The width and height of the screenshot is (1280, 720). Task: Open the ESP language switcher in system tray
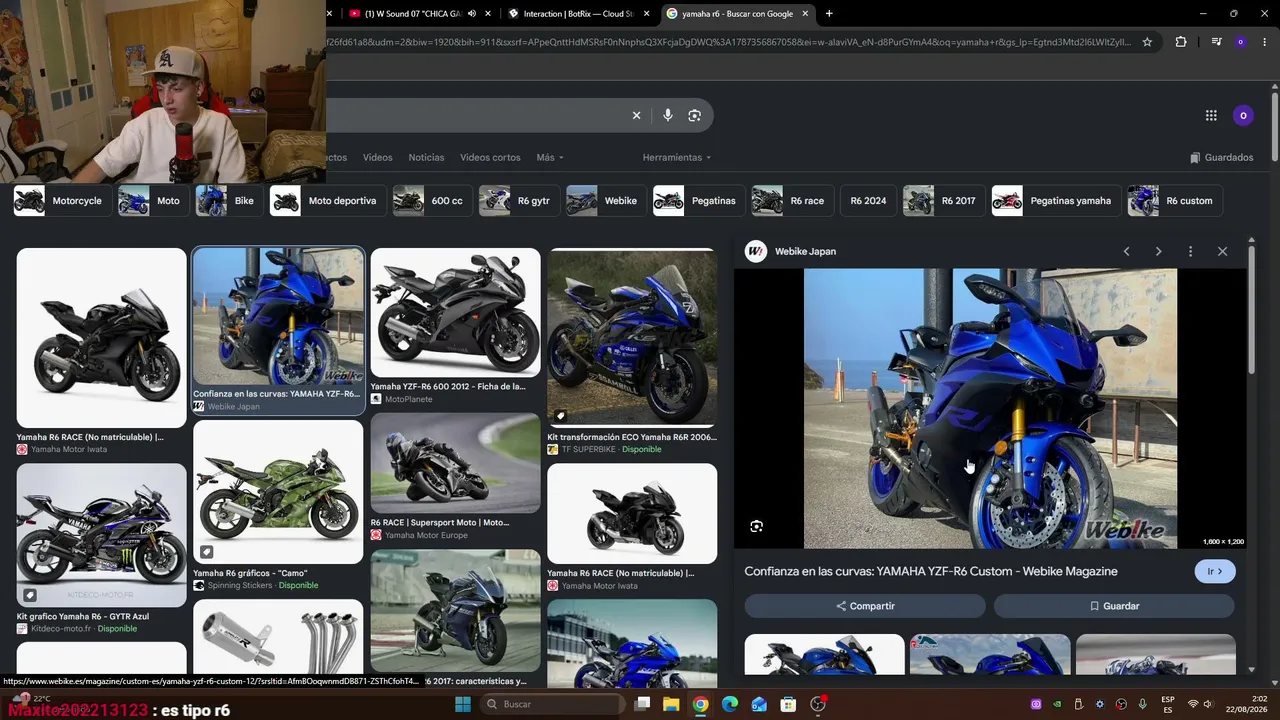pyautogui.click(x=1168, y=704)
